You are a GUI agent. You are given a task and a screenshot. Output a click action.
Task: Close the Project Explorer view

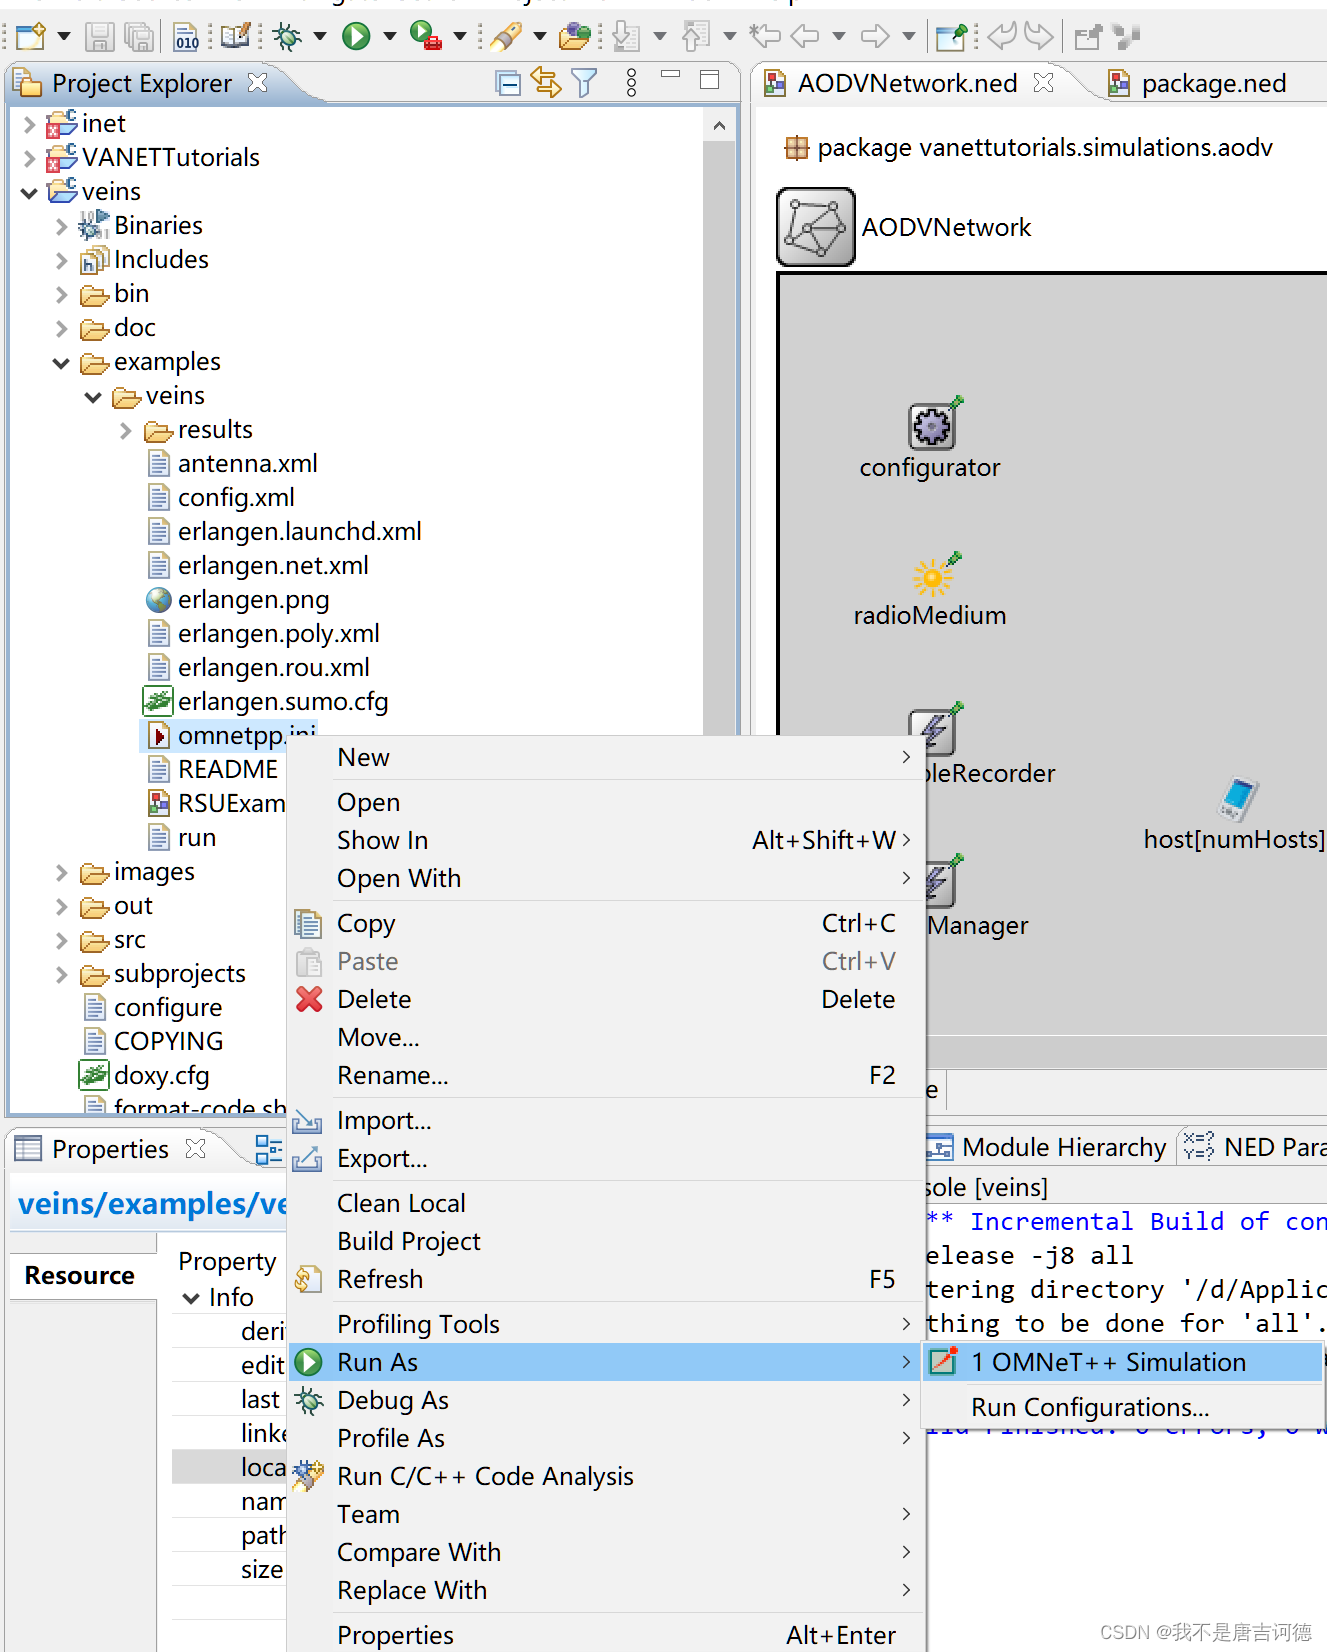pos(257,82)
